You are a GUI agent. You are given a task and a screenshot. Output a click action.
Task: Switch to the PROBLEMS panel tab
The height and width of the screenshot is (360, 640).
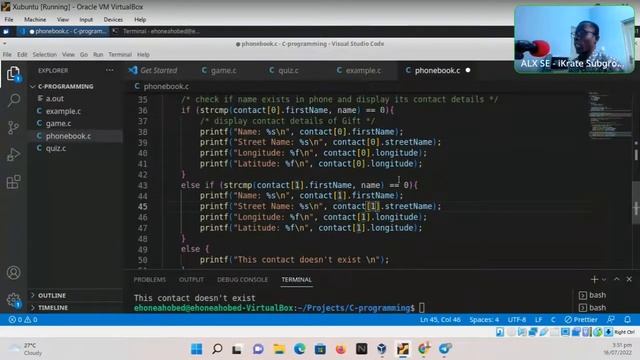150,280
